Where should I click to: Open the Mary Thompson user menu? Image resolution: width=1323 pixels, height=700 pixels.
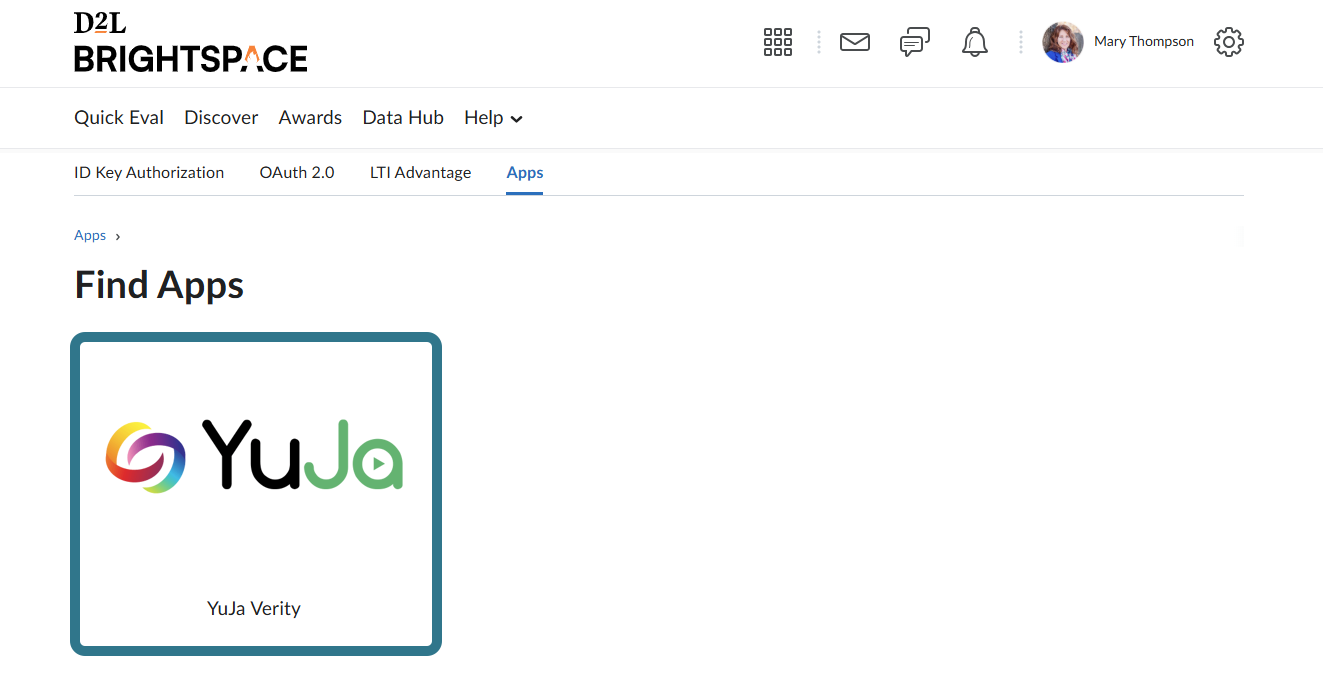tap(1118, 42)
